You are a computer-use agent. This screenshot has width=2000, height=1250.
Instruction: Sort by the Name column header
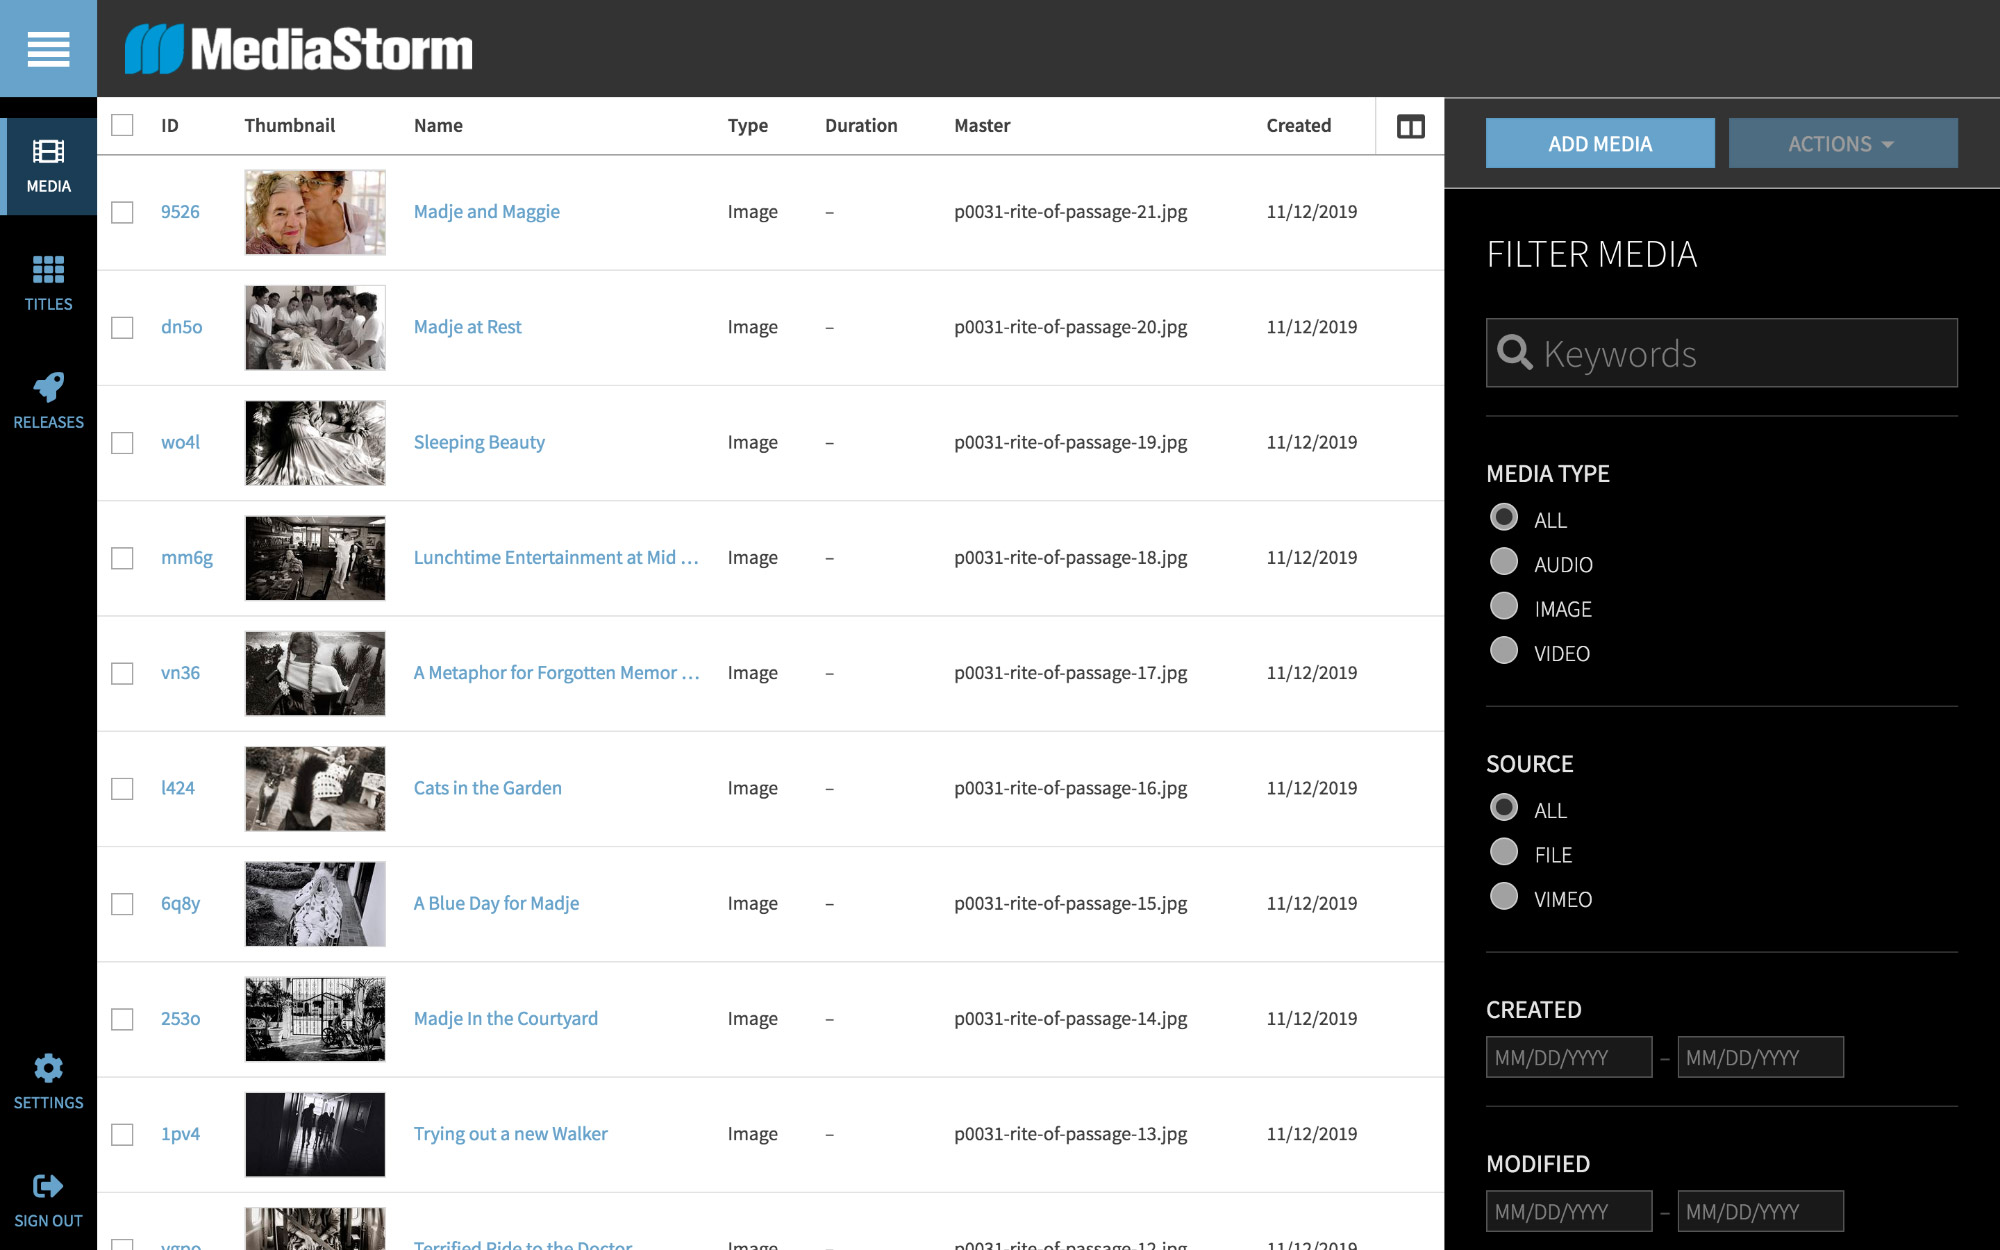[438, 126]
